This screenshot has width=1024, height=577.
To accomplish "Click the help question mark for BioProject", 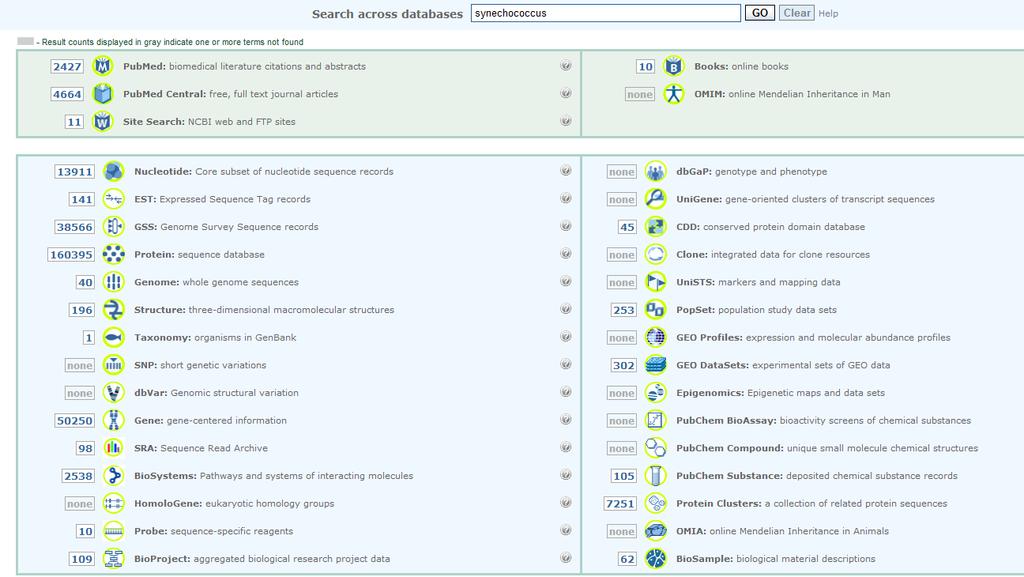I will (x=566, y=557).
